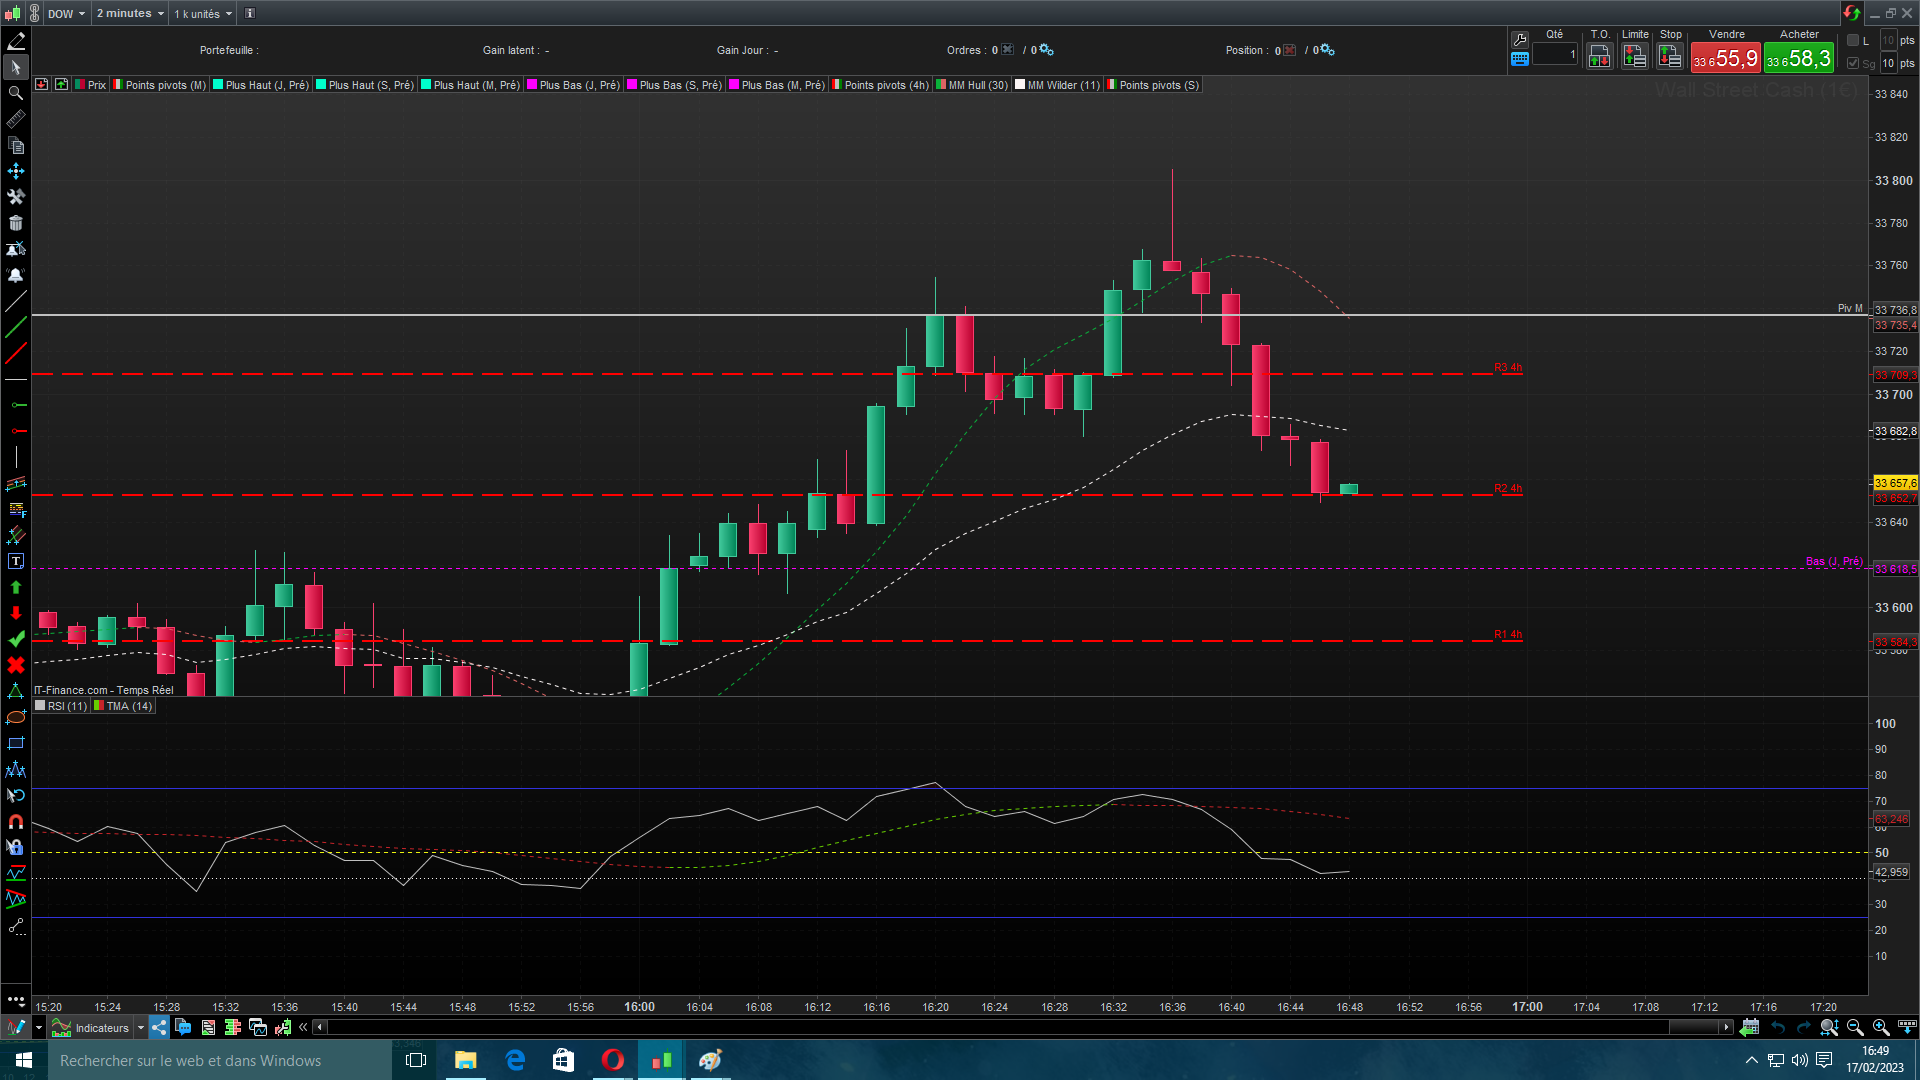Click the Qté quantity input field
The height and width of the screenshot is (1080, 1920).
pyautogui.click(x=1555, y=55)
